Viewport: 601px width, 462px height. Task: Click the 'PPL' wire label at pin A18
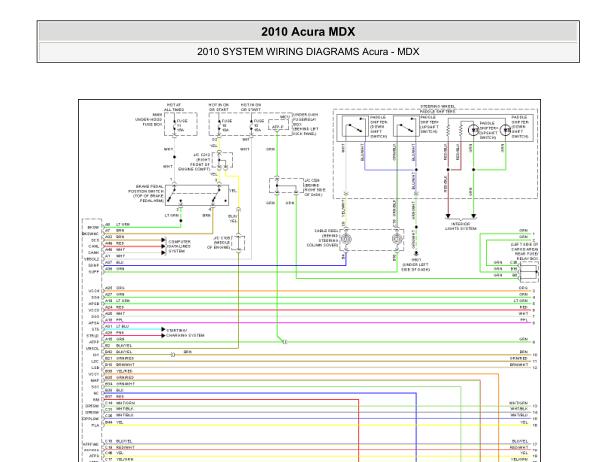[119, 320]
